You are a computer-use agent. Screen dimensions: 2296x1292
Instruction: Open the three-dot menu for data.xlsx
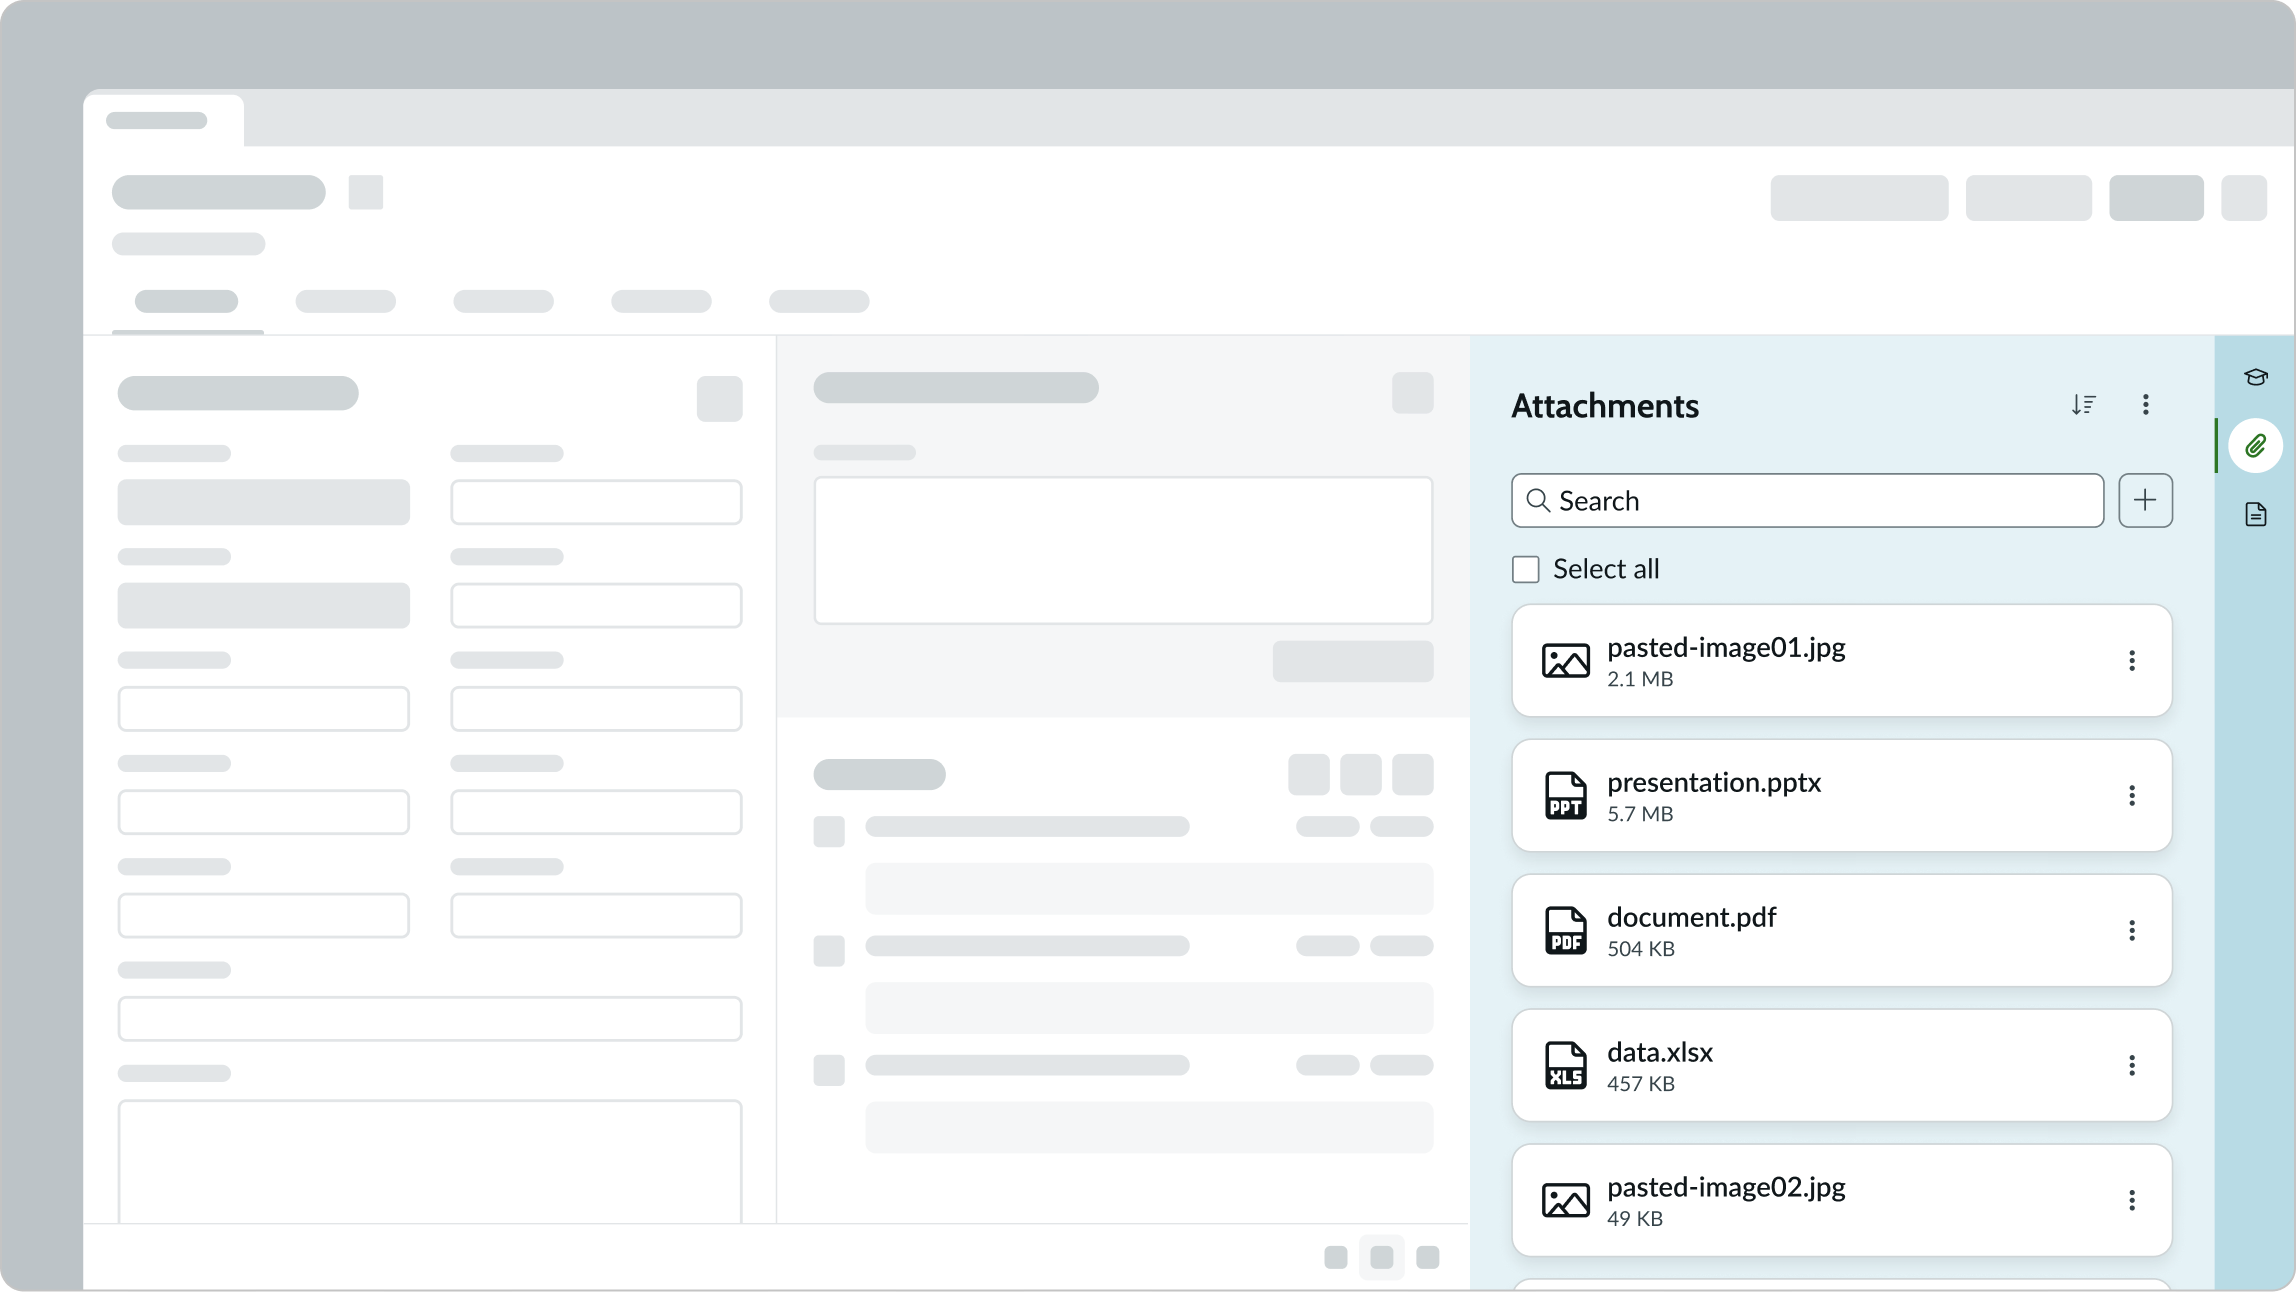pyautogui.click(x=2131, y=1065)
